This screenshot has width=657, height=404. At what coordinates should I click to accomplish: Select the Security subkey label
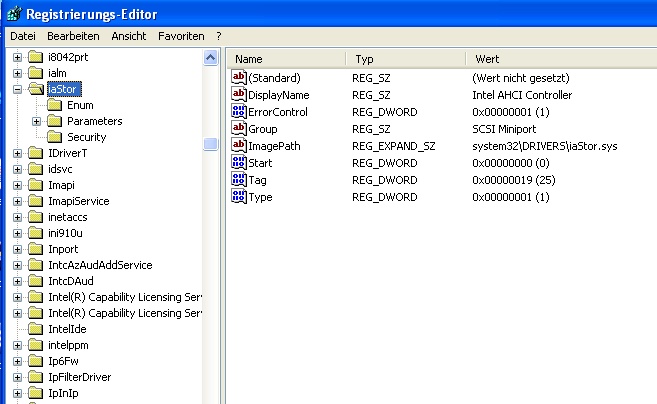click(x=87, y=137)
